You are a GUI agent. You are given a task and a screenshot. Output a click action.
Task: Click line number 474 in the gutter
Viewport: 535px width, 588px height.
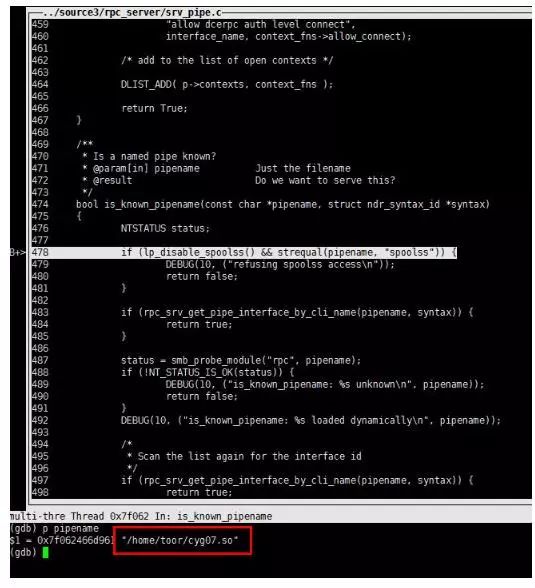[x=40, y=204]
